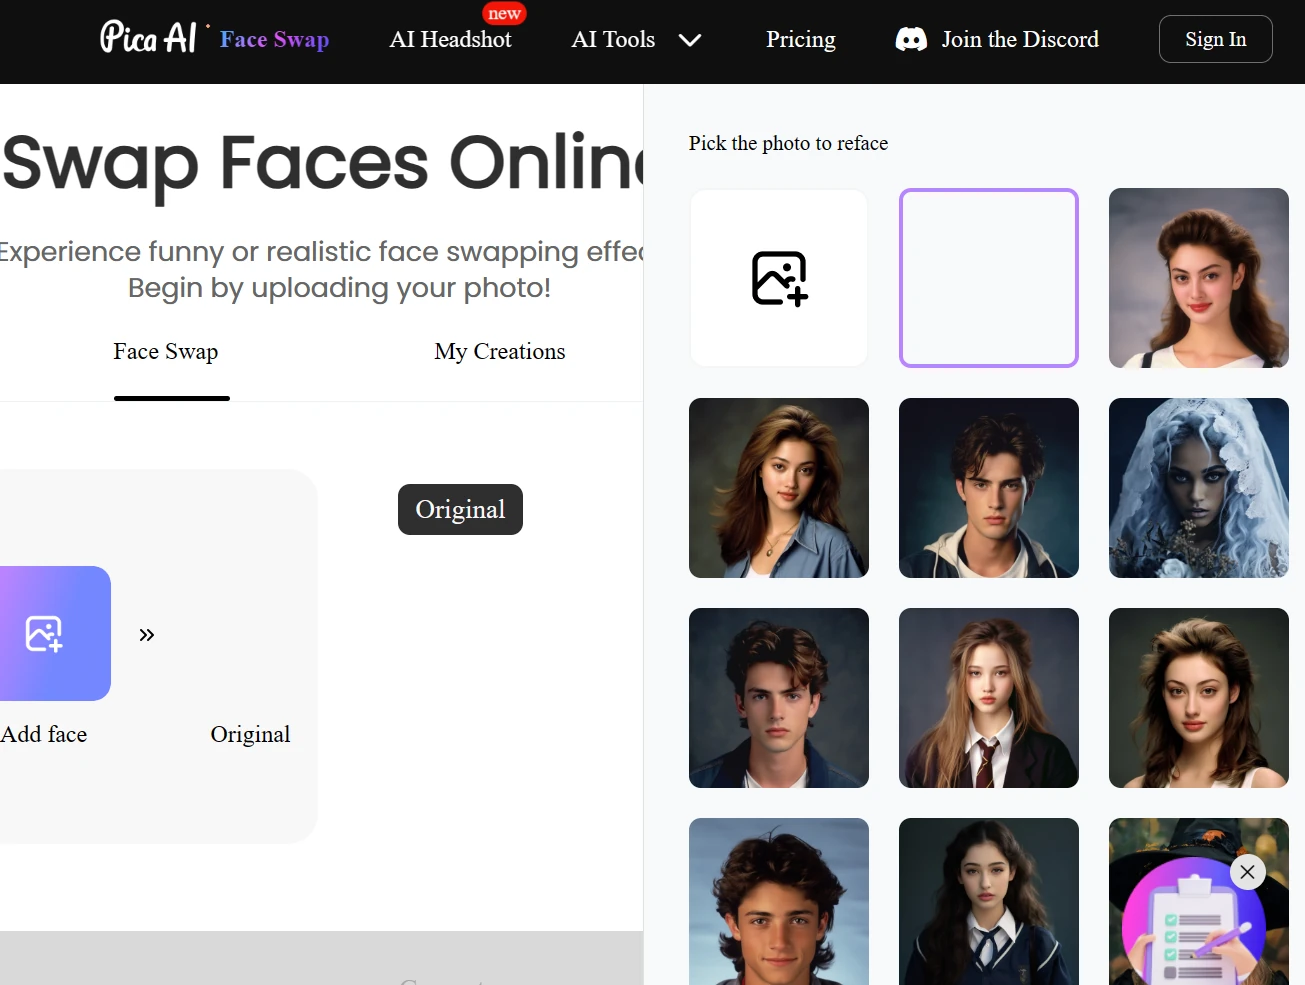
Task: Pick the blue-haired bride with veil photo
Action: (1198, 488)
